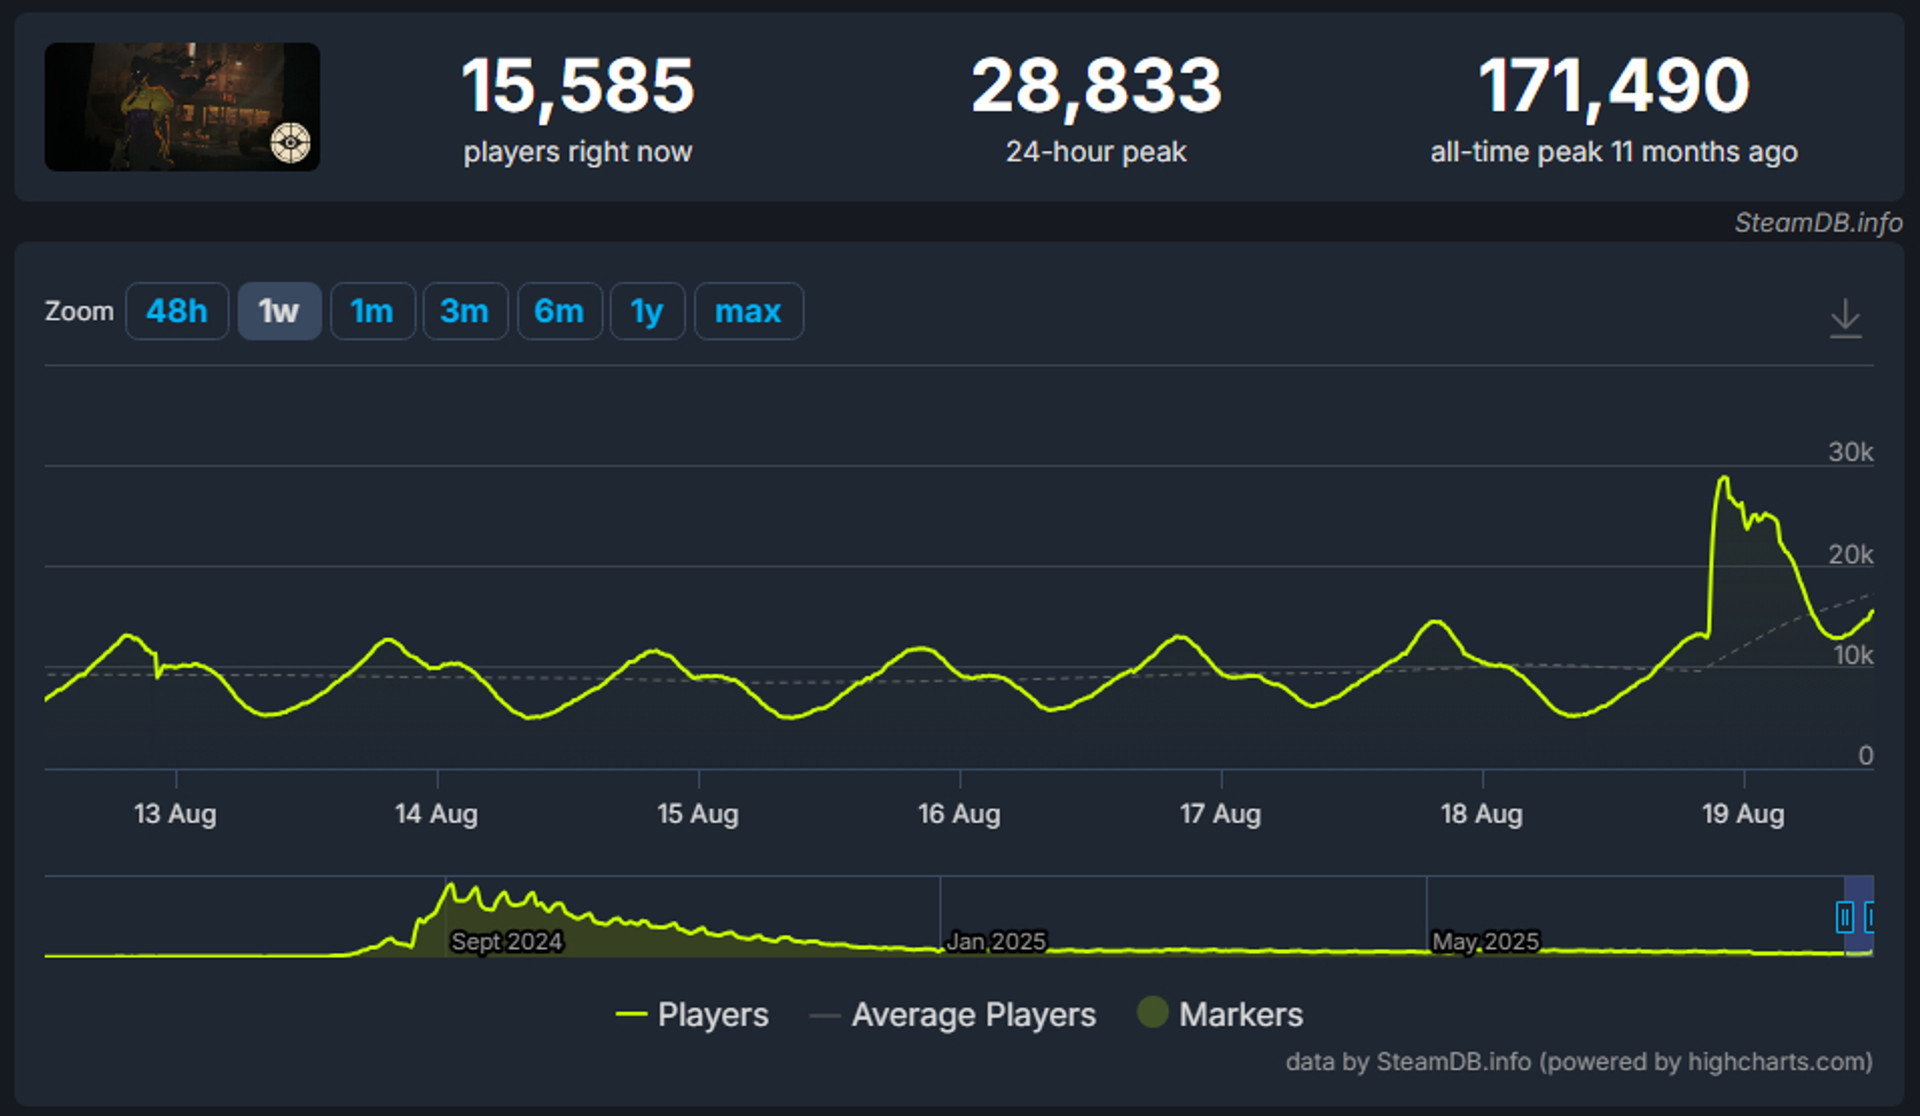Click the 19 Aug peak on chart
The width and height of the screenshot is (1920, 1116).
(x=1724, y=479)
